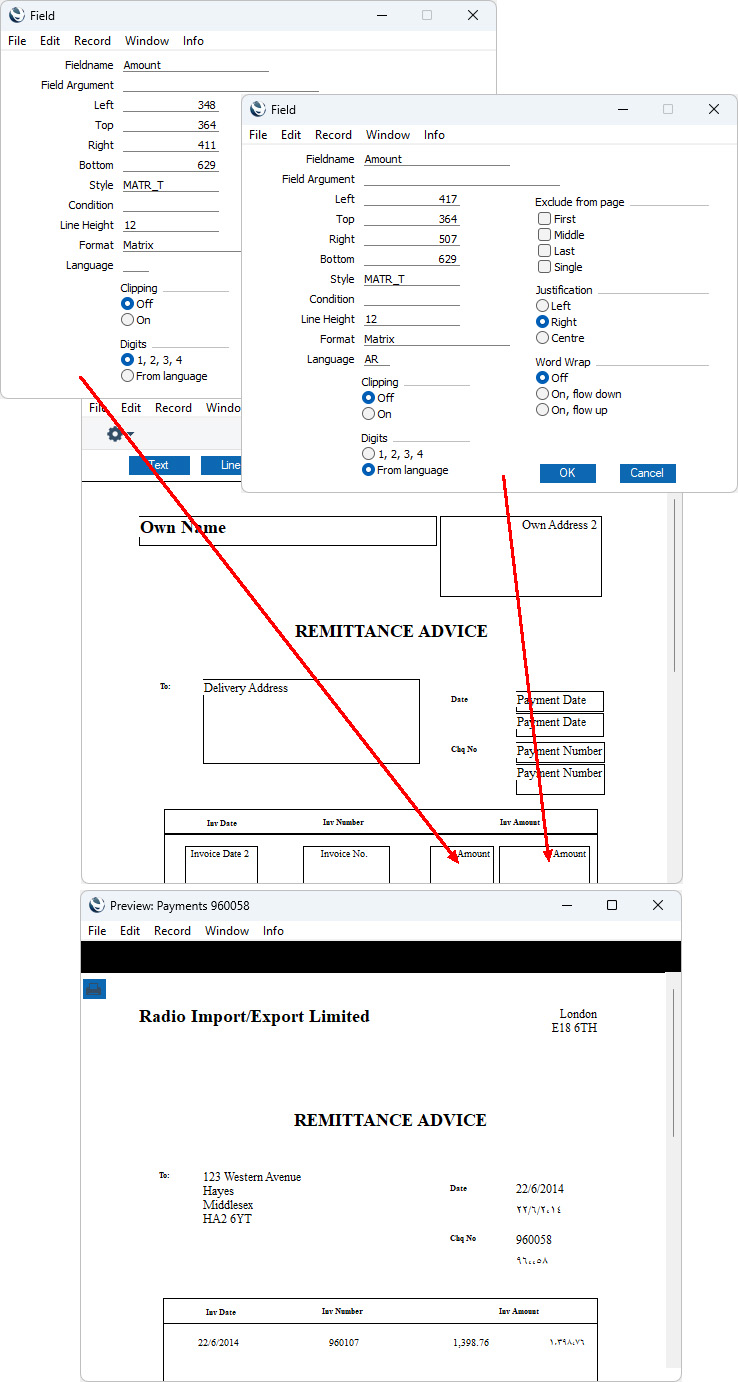Select Own Address 2 field in form
The width and height of the screenshot is (738, 1382).
(521, 556)
